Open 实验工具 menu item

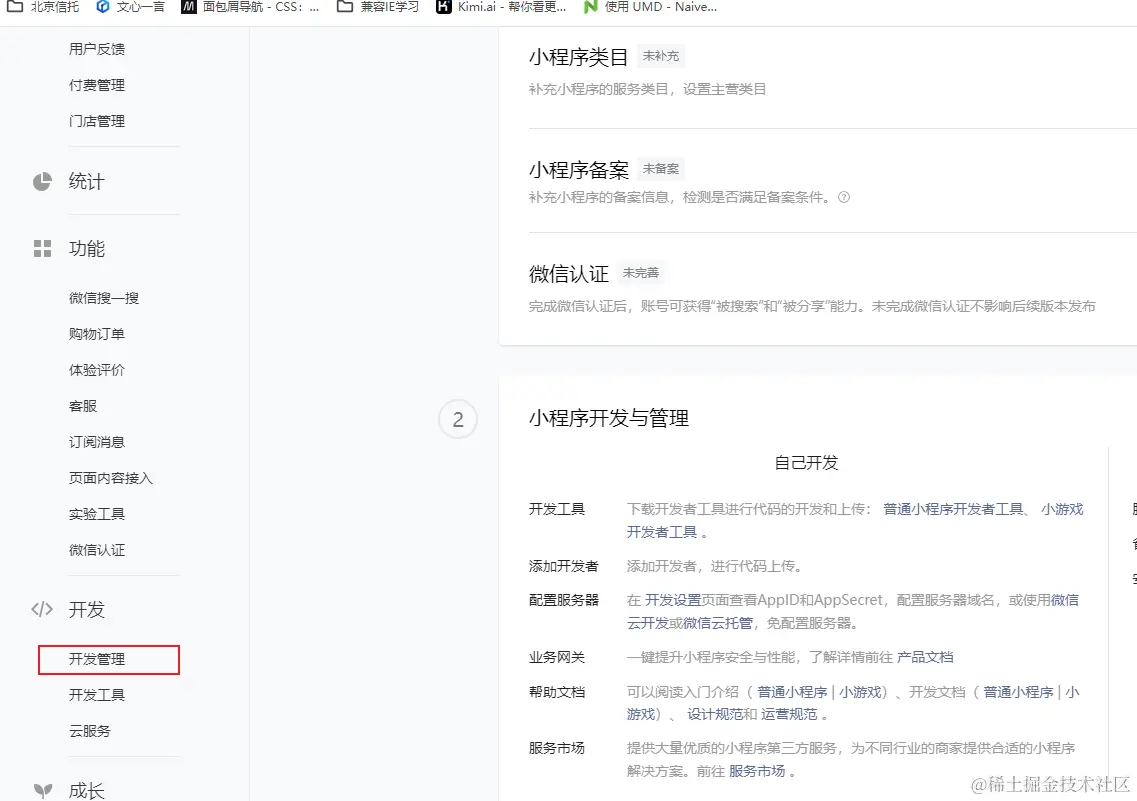point(96,514)
